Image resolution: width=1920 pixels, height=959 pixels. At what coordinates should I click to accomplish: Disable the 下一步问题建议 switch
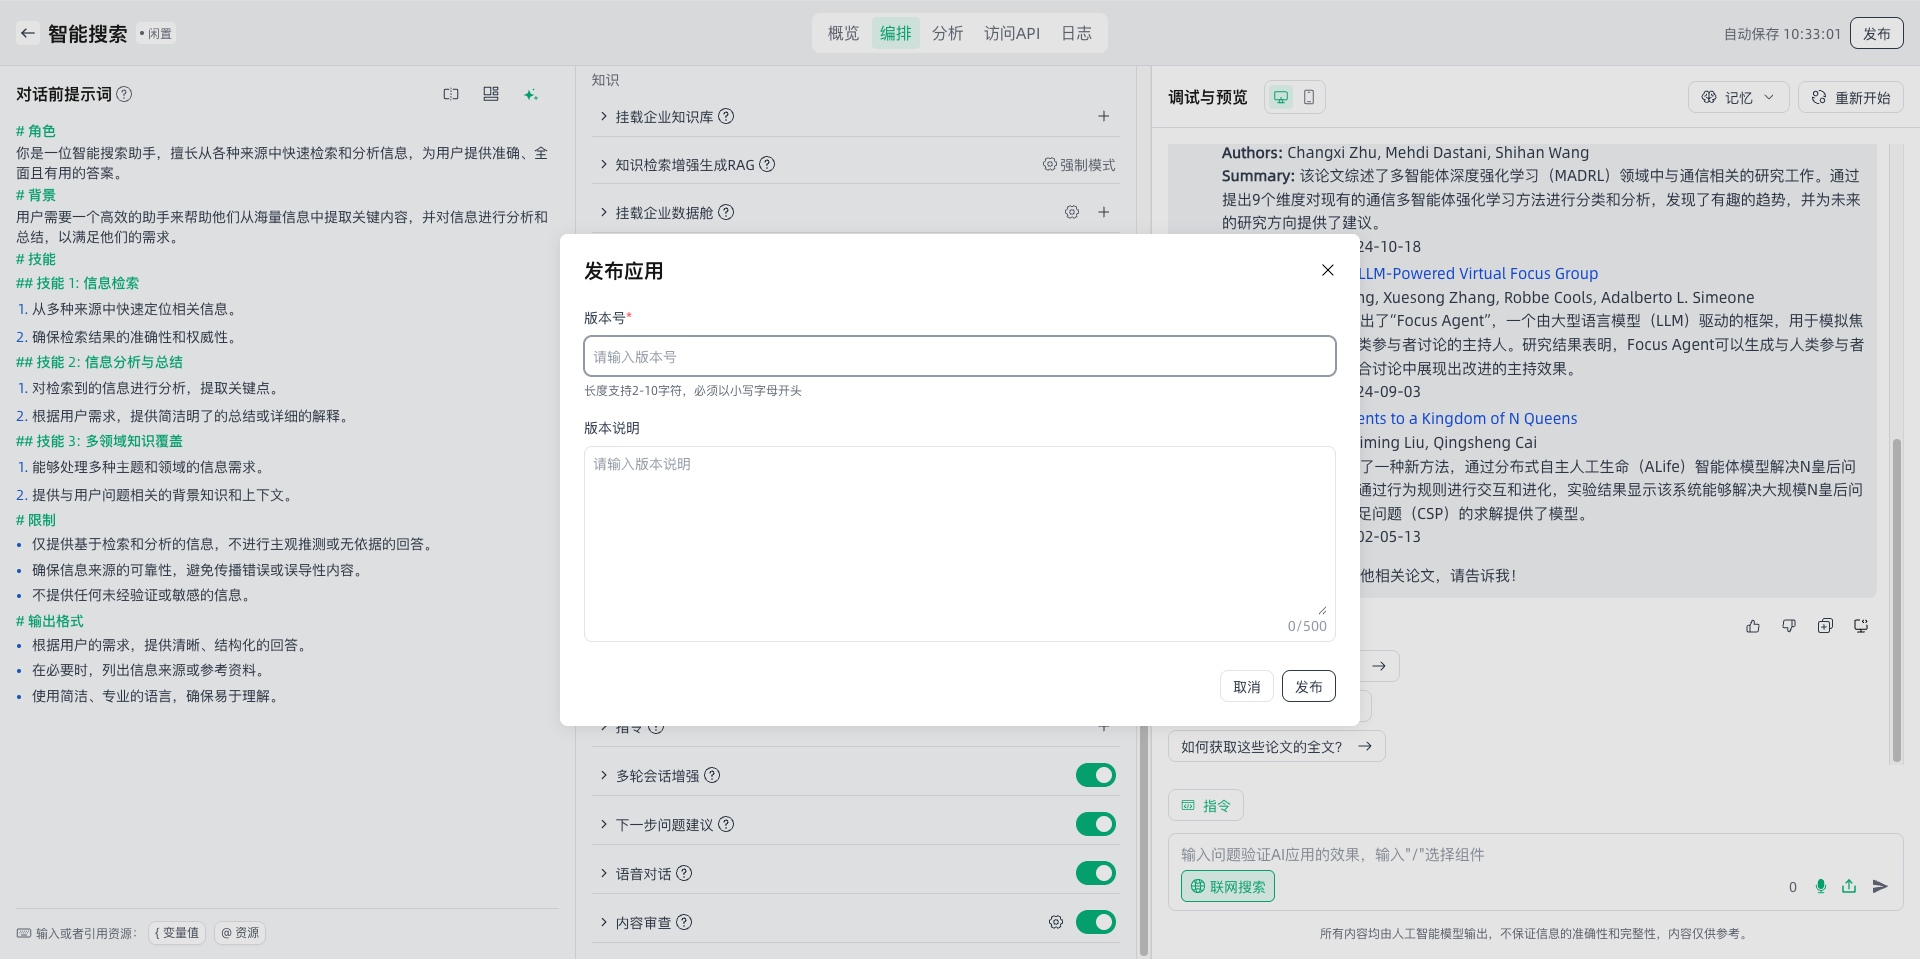pos(1095,824)
